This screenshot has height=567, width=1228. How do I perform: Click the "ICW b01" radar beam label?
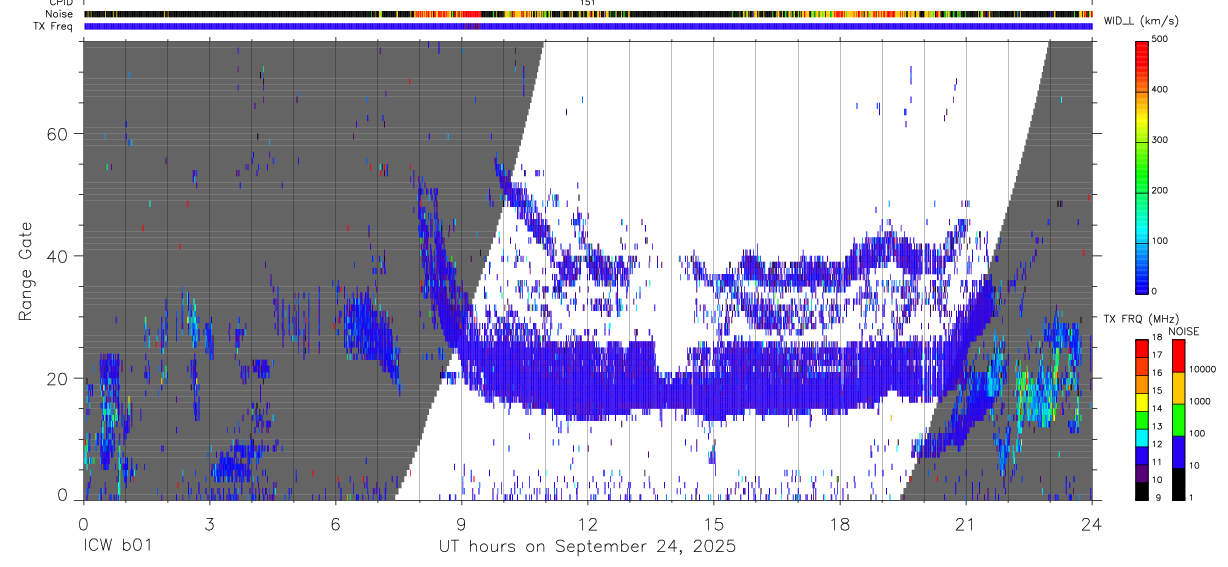[x=119, y=547]
